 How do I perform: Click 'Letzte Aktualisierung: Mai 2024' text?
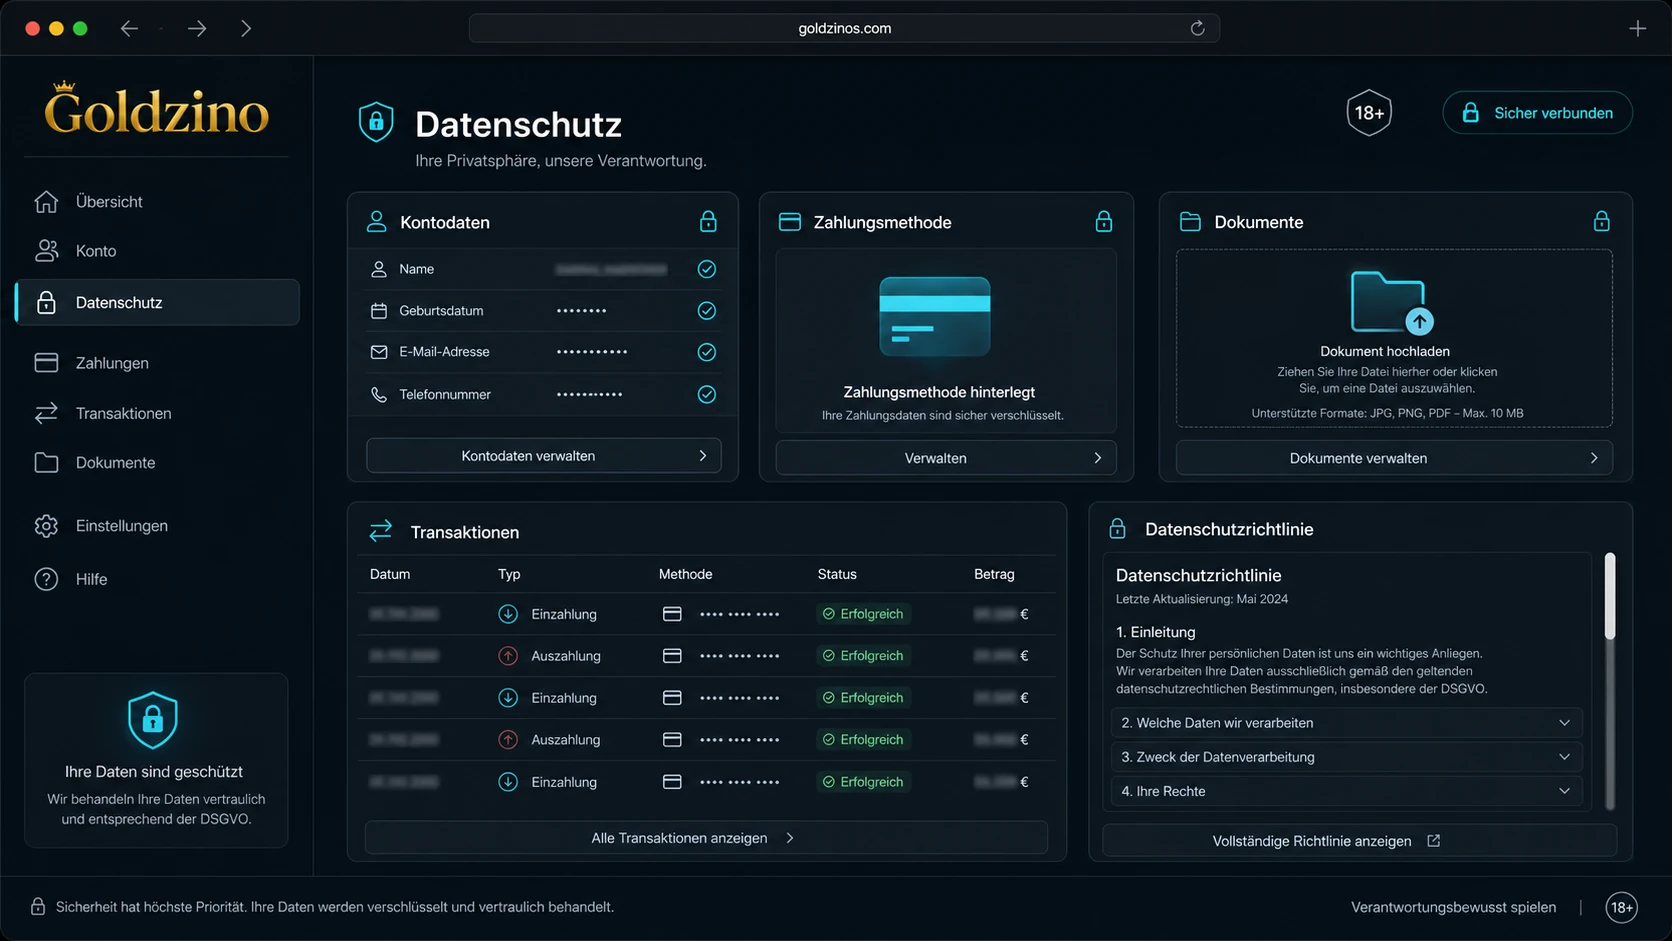coord(1202,599)
